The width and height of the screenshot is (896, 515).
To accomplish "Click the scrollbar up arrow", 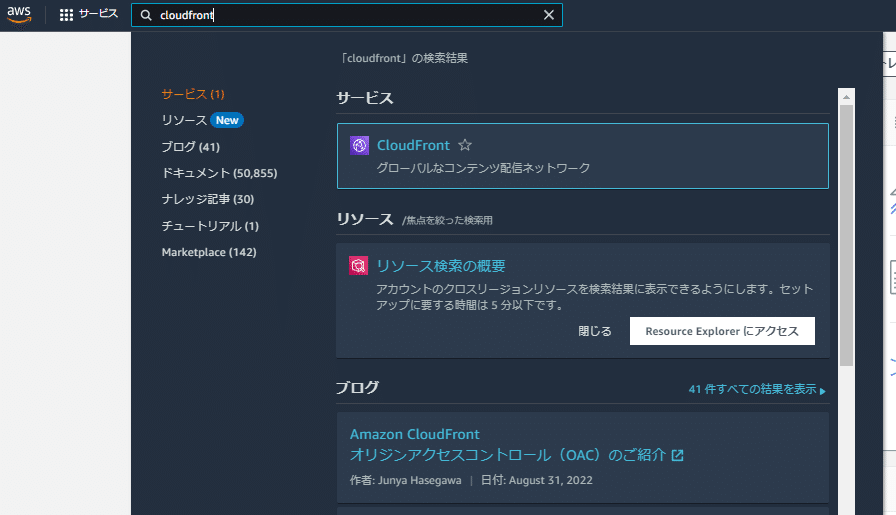I will (846, 97).
